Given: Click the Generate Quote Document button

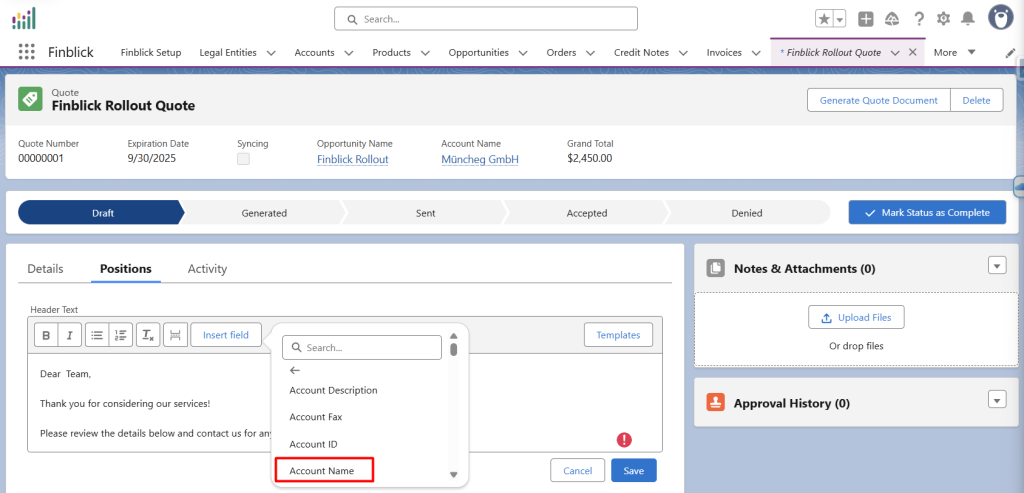Looking at the screenshot, I should coord(878,100).
